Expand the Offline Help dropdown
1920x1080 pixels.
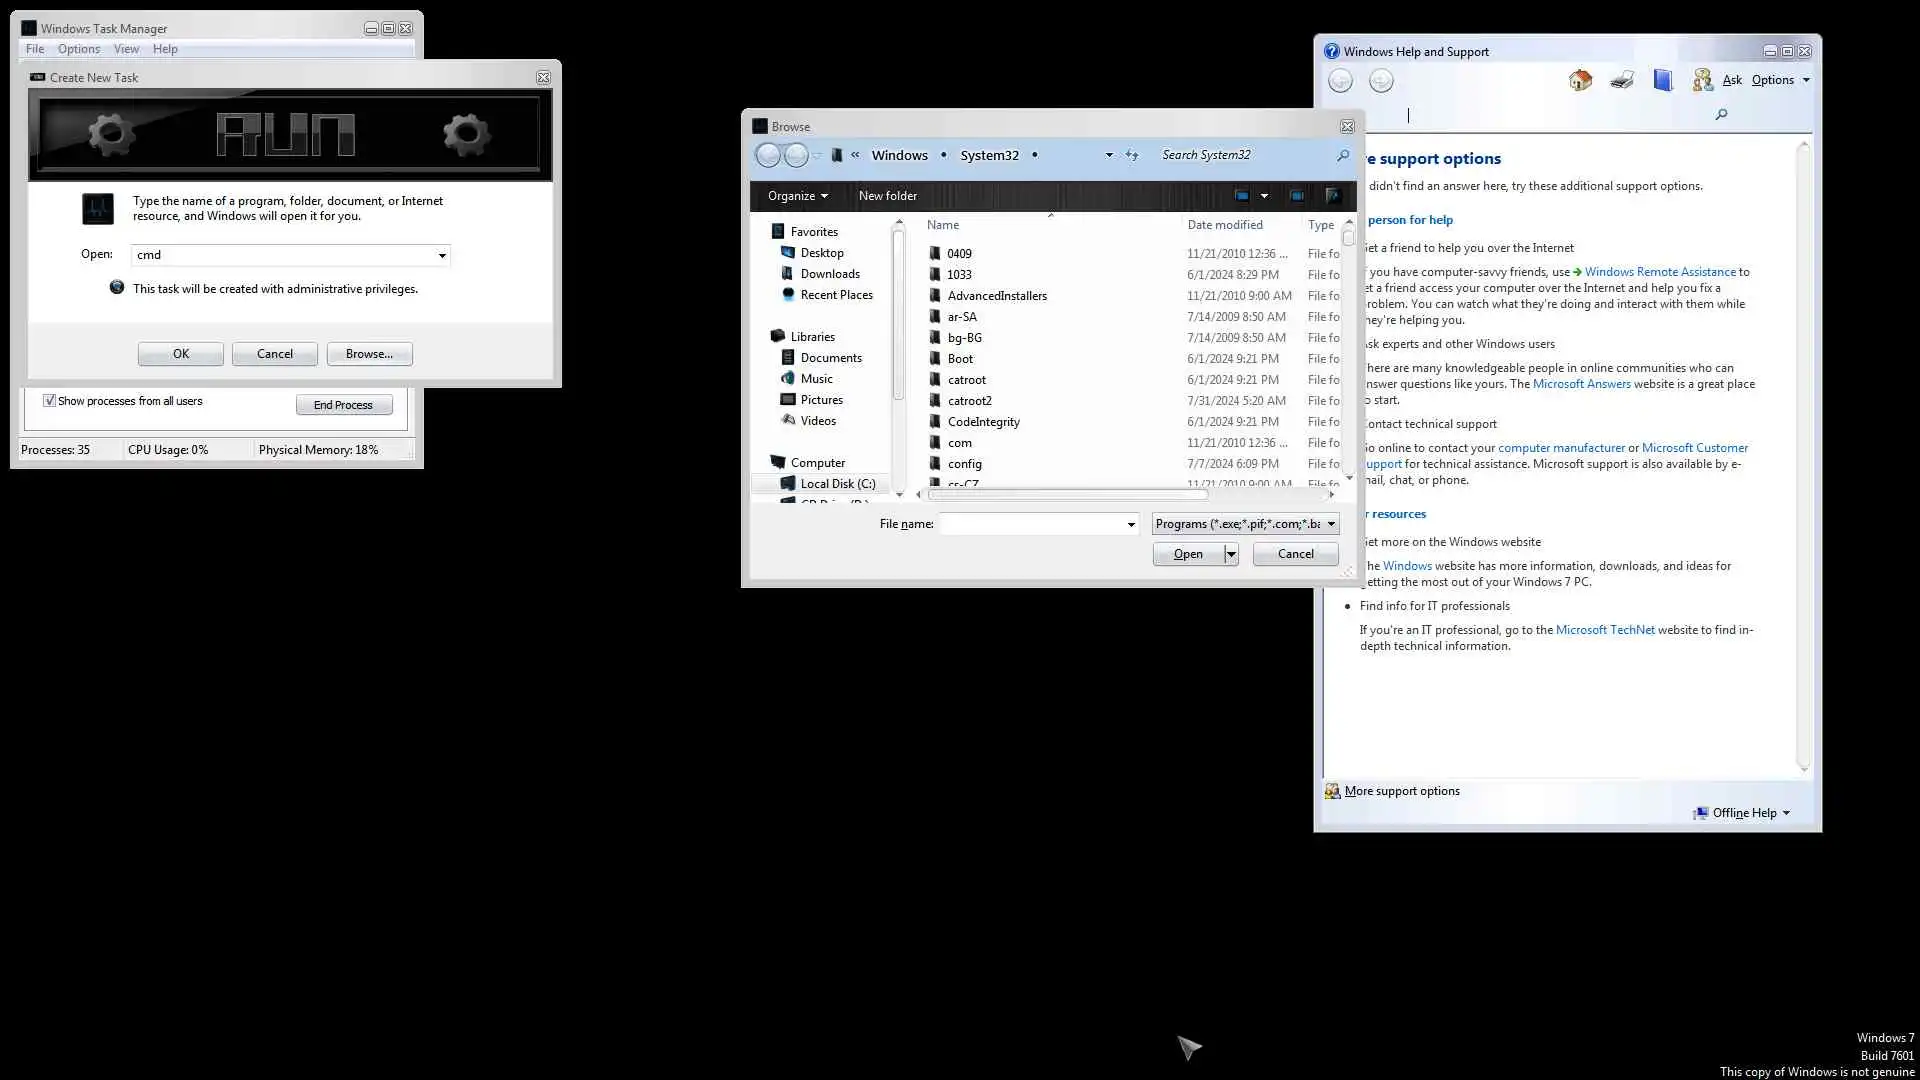click(1786, 813)
